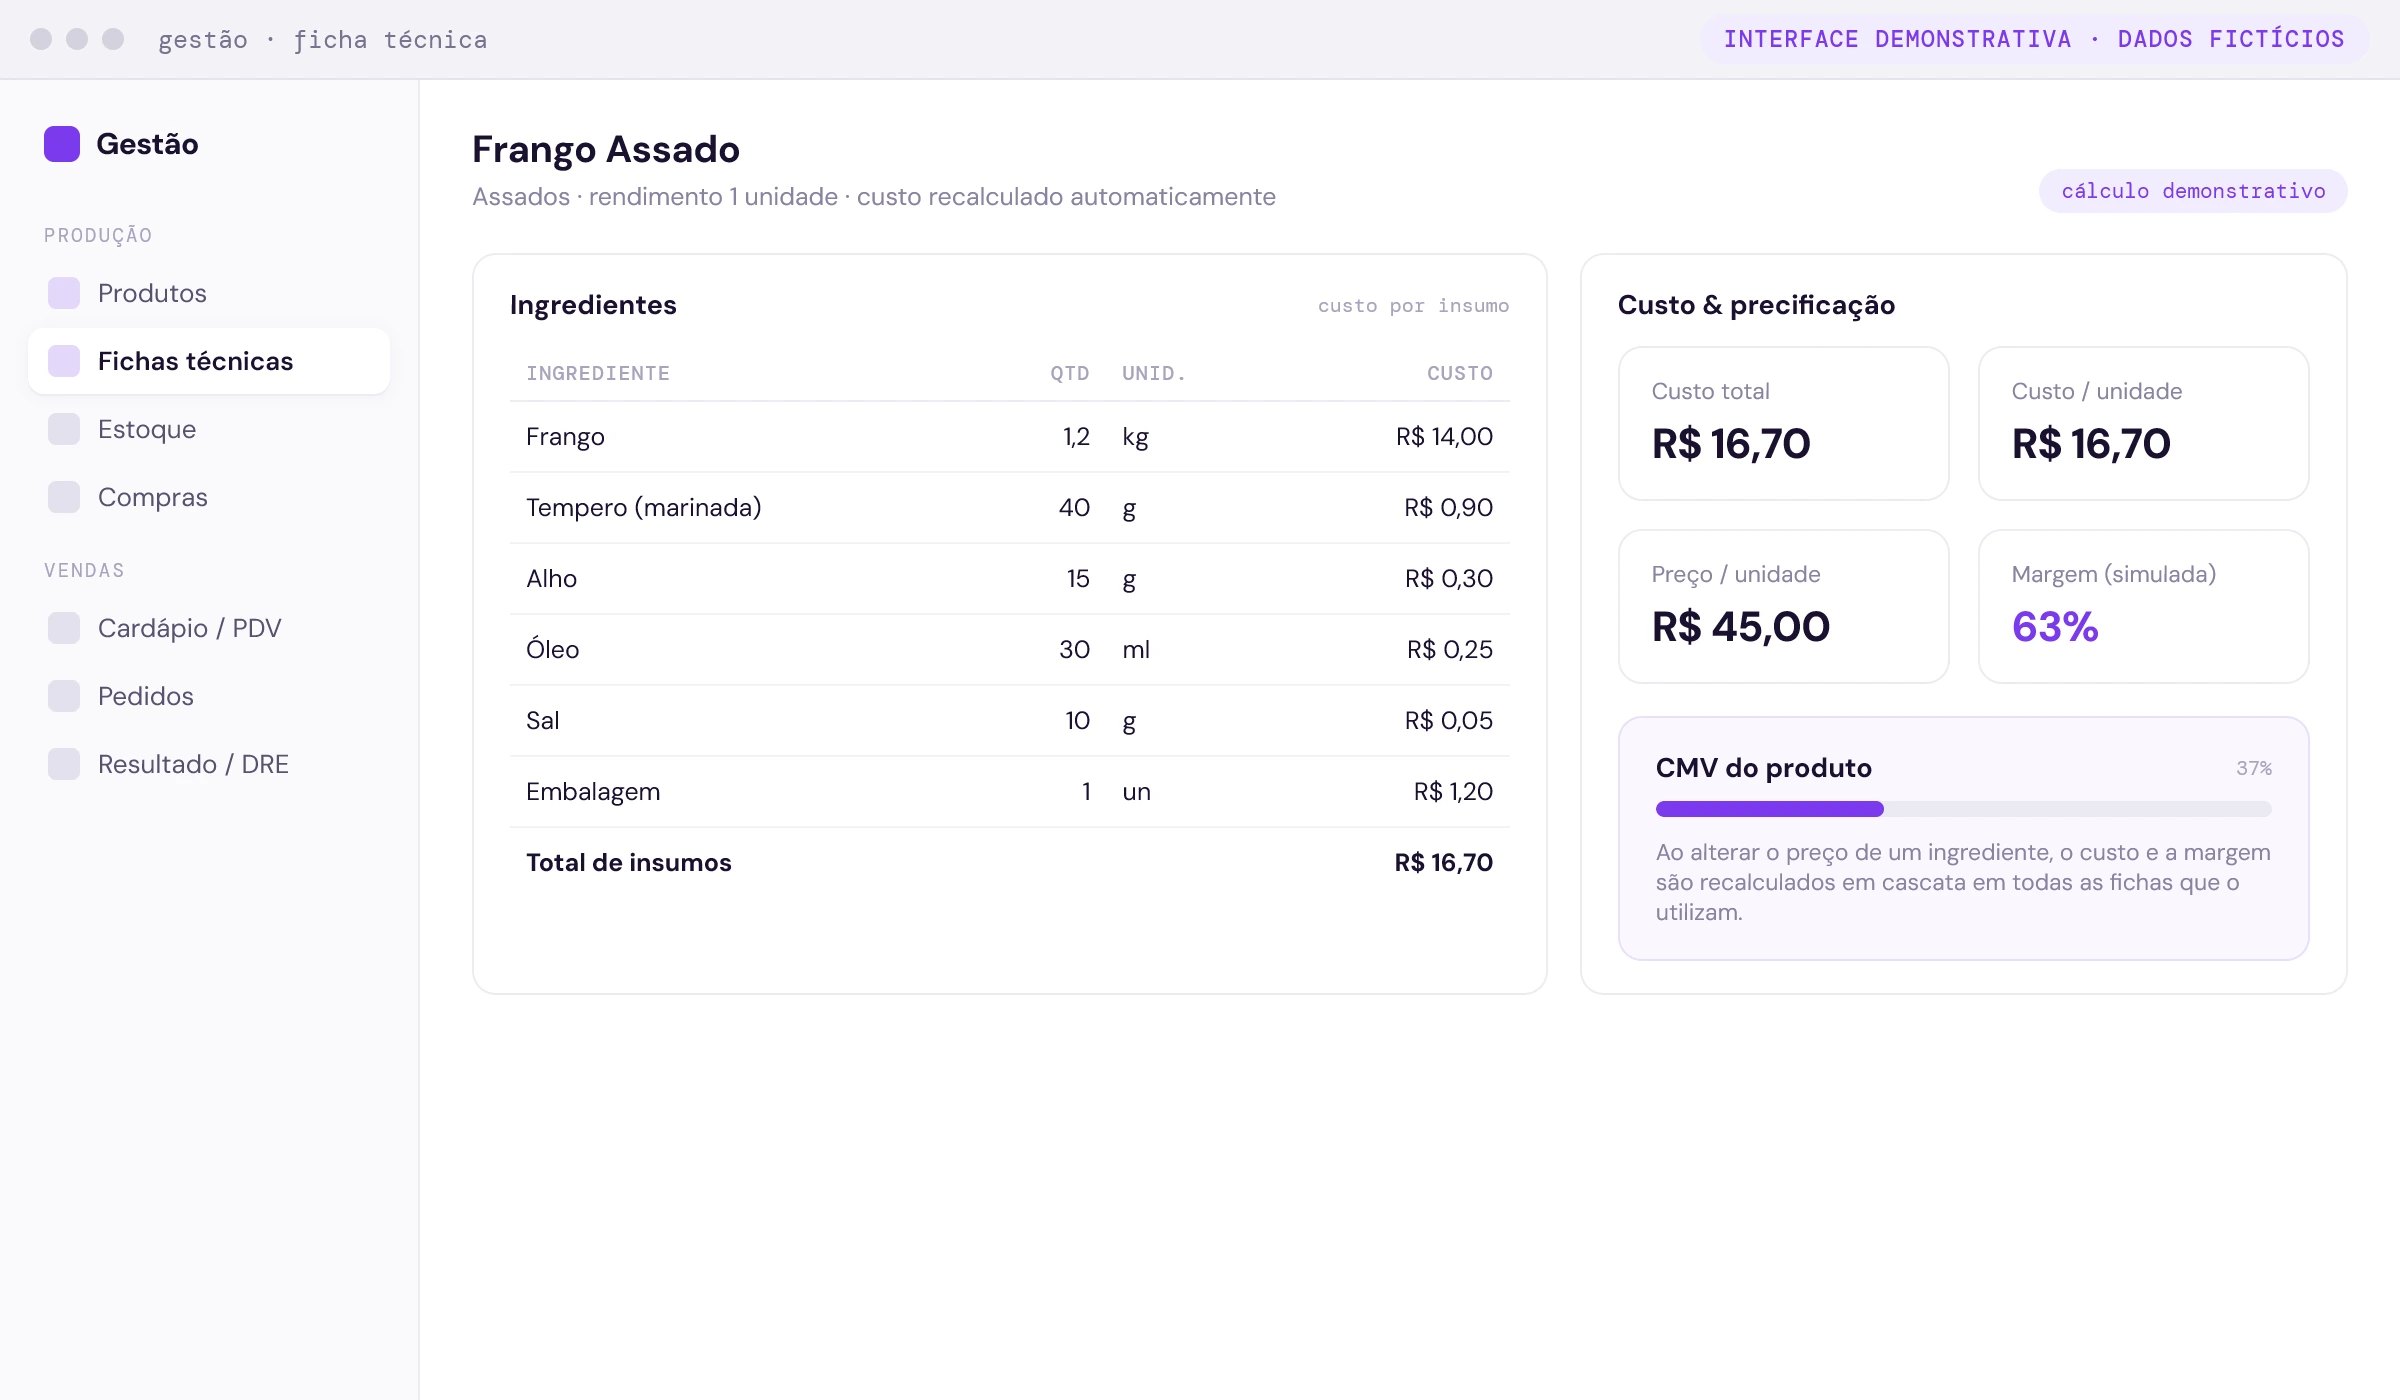Click the Óleo ingredient name
The height and width of the screenshot is (1400, 2400).
(x=552, y=649)
